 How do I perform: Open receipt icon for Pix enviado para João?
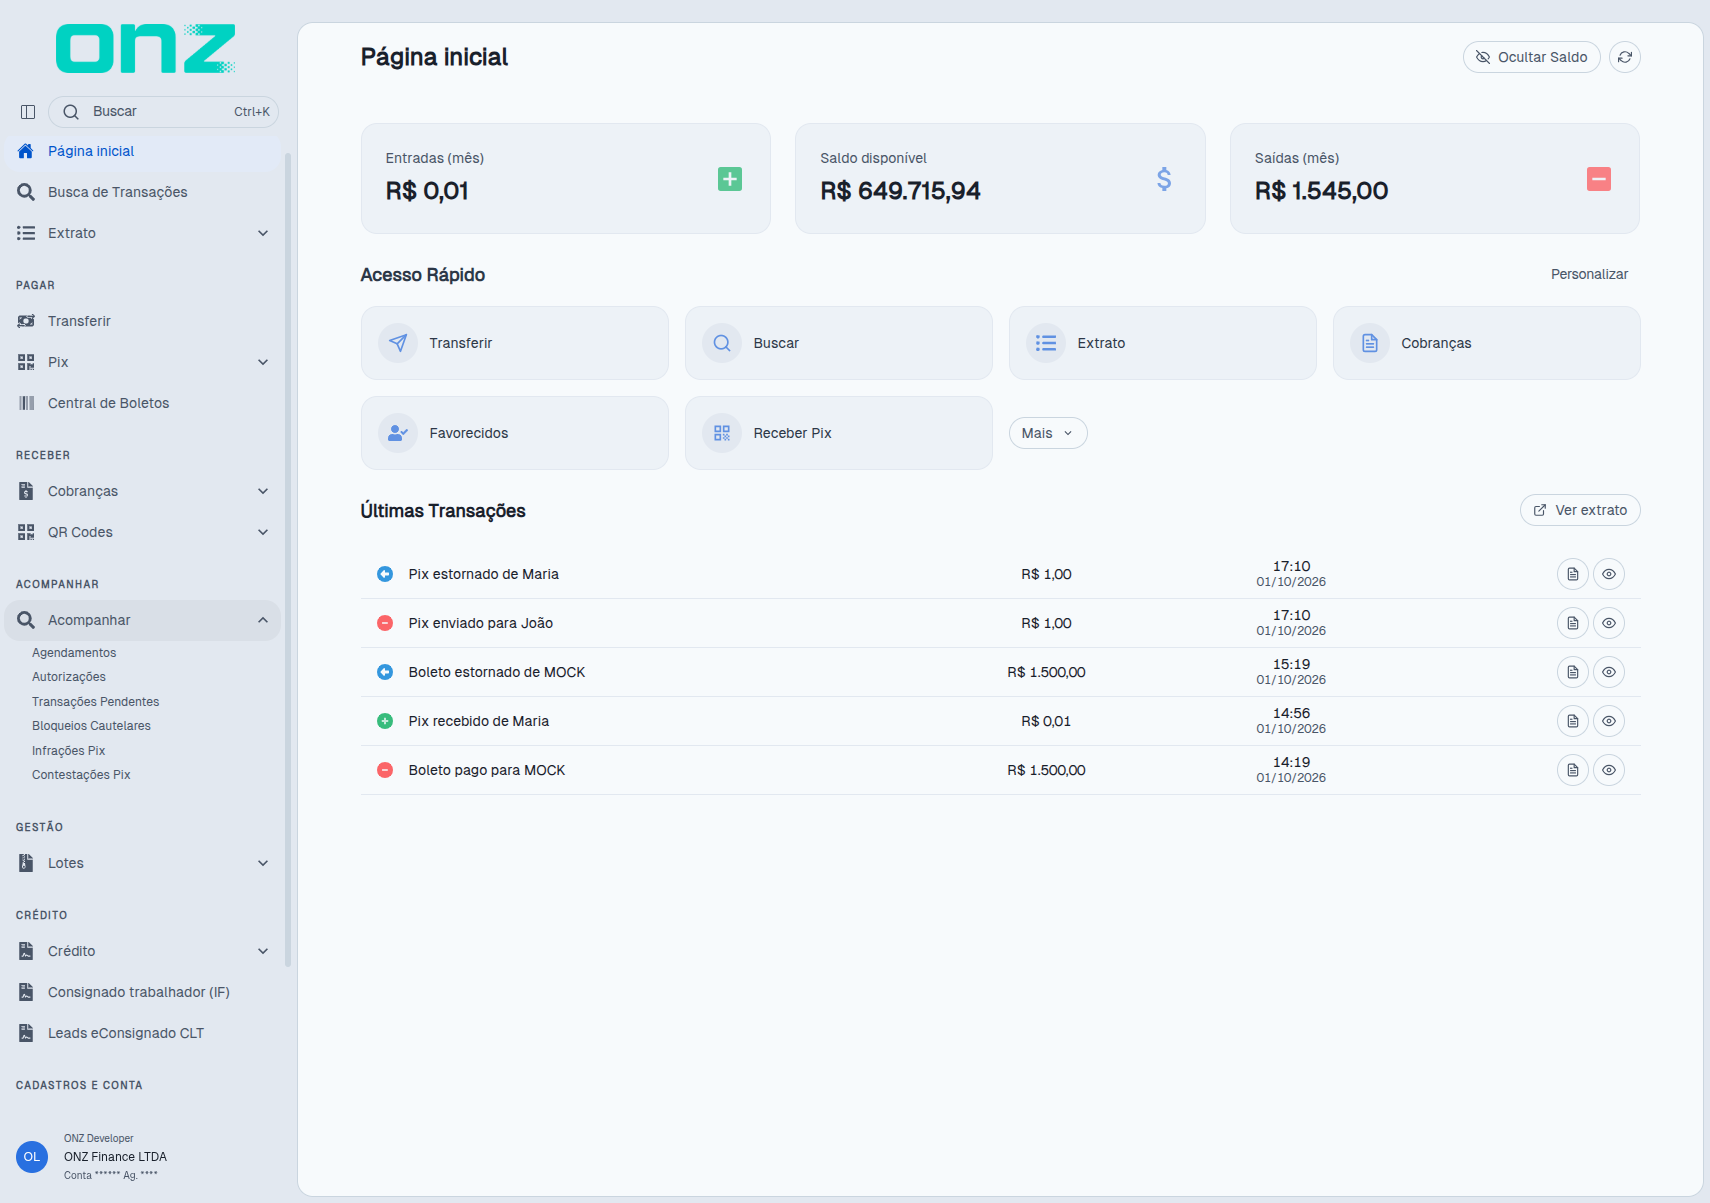coord(1573,623)
